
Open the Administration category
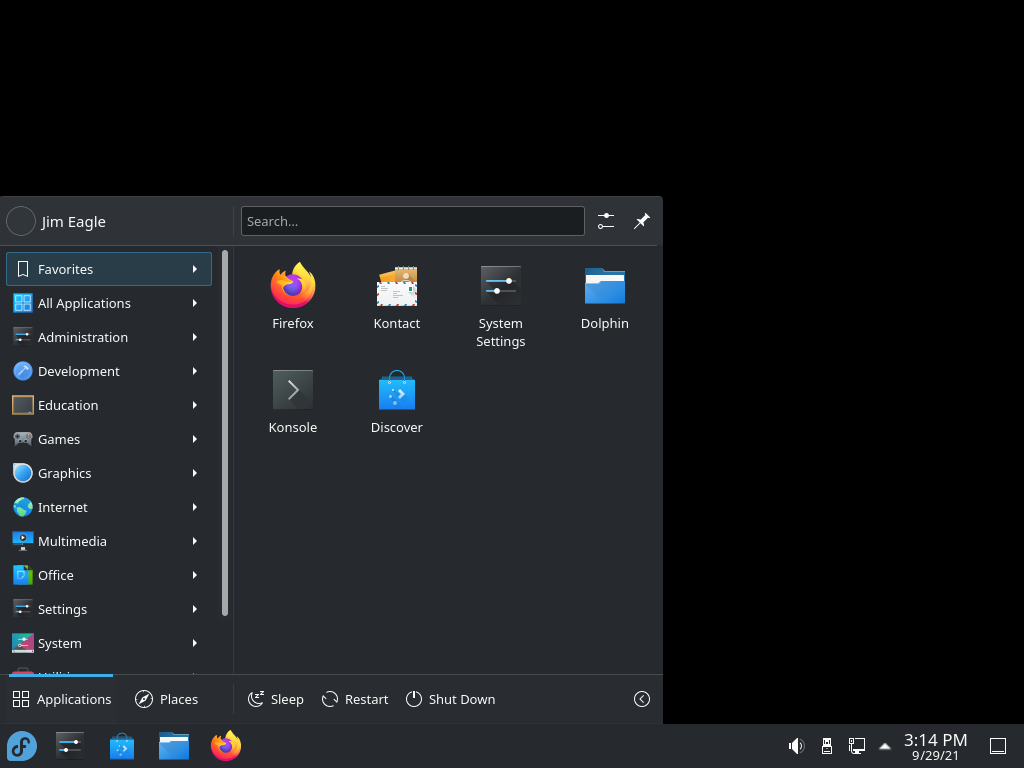pyautogui.click(x=109, y=337)
